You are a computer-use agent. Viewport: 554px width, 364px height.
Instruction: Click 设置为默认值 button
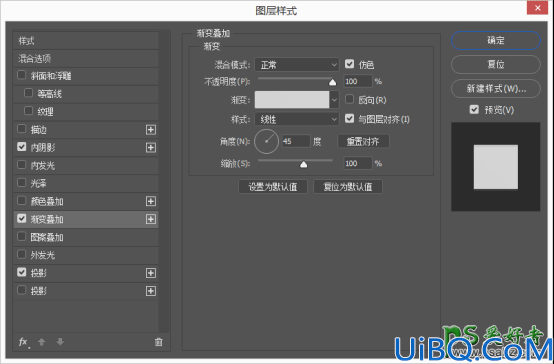[273, 187]
